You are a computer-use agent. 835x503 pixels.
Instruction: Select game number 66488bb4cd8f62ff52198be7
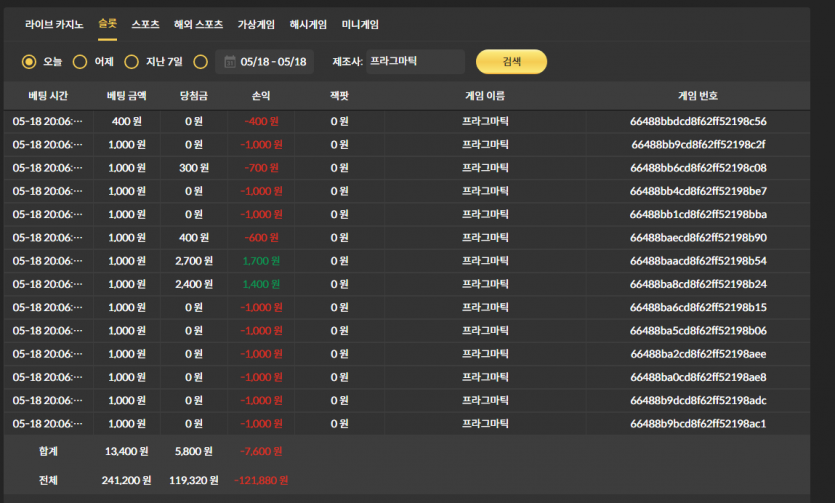[698, 191]
